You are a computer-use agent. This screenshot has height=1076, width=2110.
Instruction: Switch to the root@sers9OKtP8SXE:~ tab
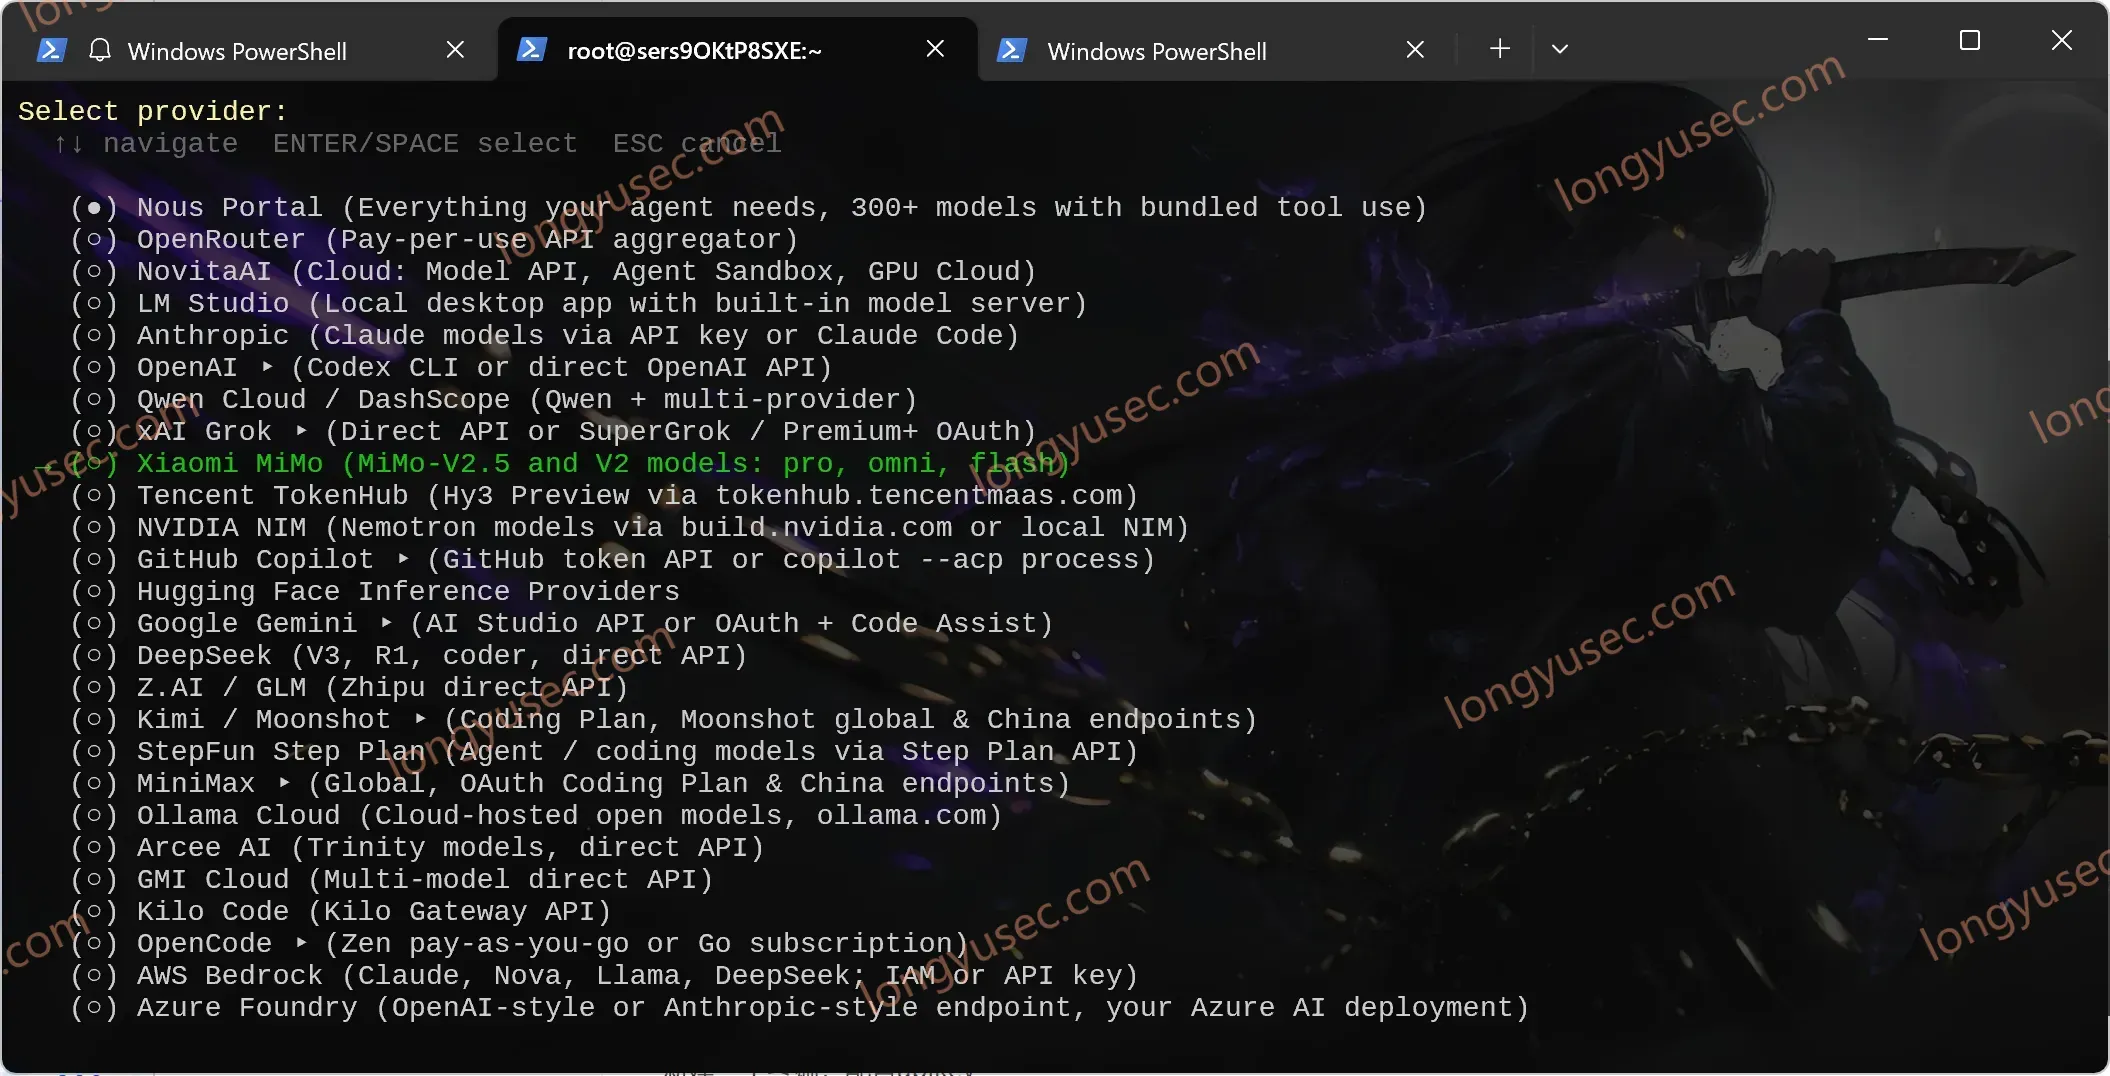point(737,50)
